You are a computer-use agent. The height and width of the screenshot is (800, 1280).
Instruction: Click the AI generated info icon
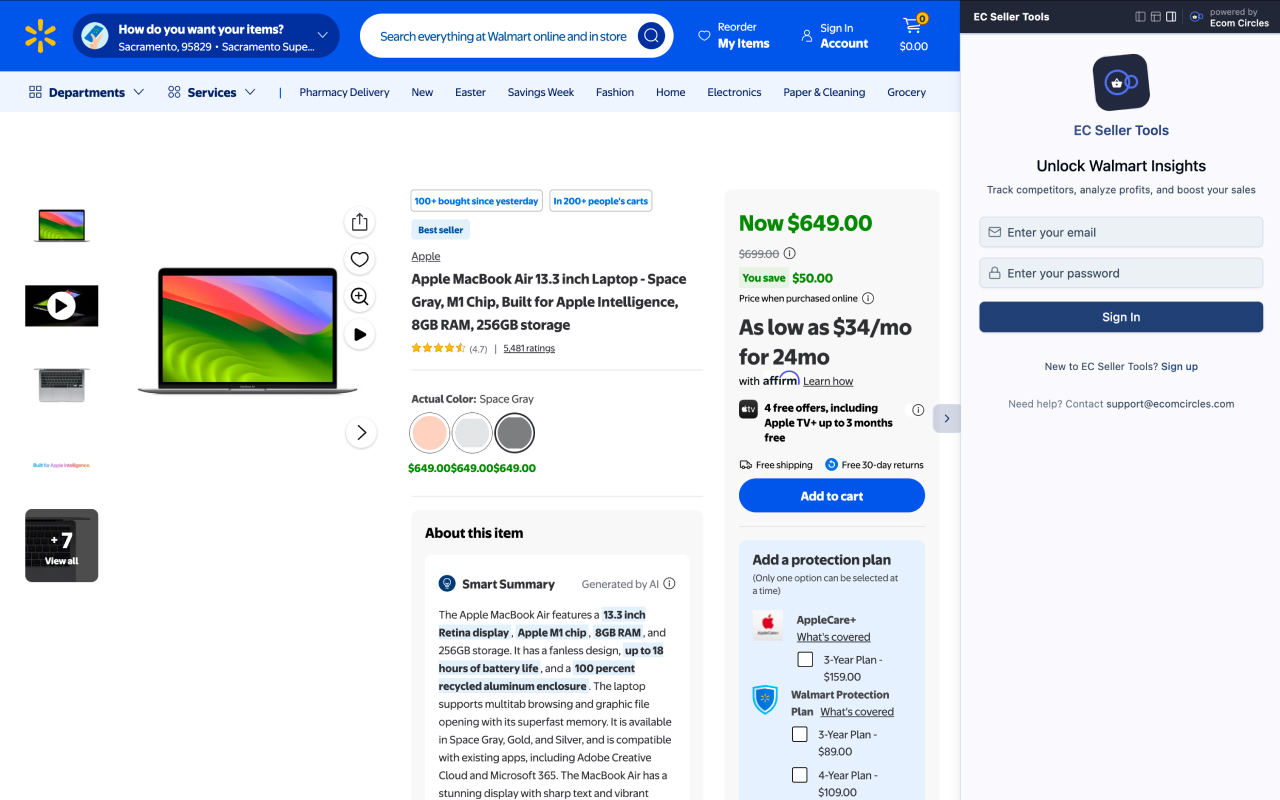[670, 584]
